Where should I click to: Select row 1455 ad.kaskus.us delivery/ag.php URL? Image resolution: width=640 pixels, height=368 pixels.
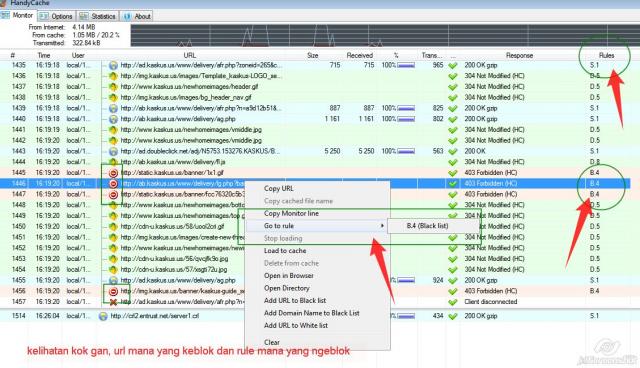point(178,280)
